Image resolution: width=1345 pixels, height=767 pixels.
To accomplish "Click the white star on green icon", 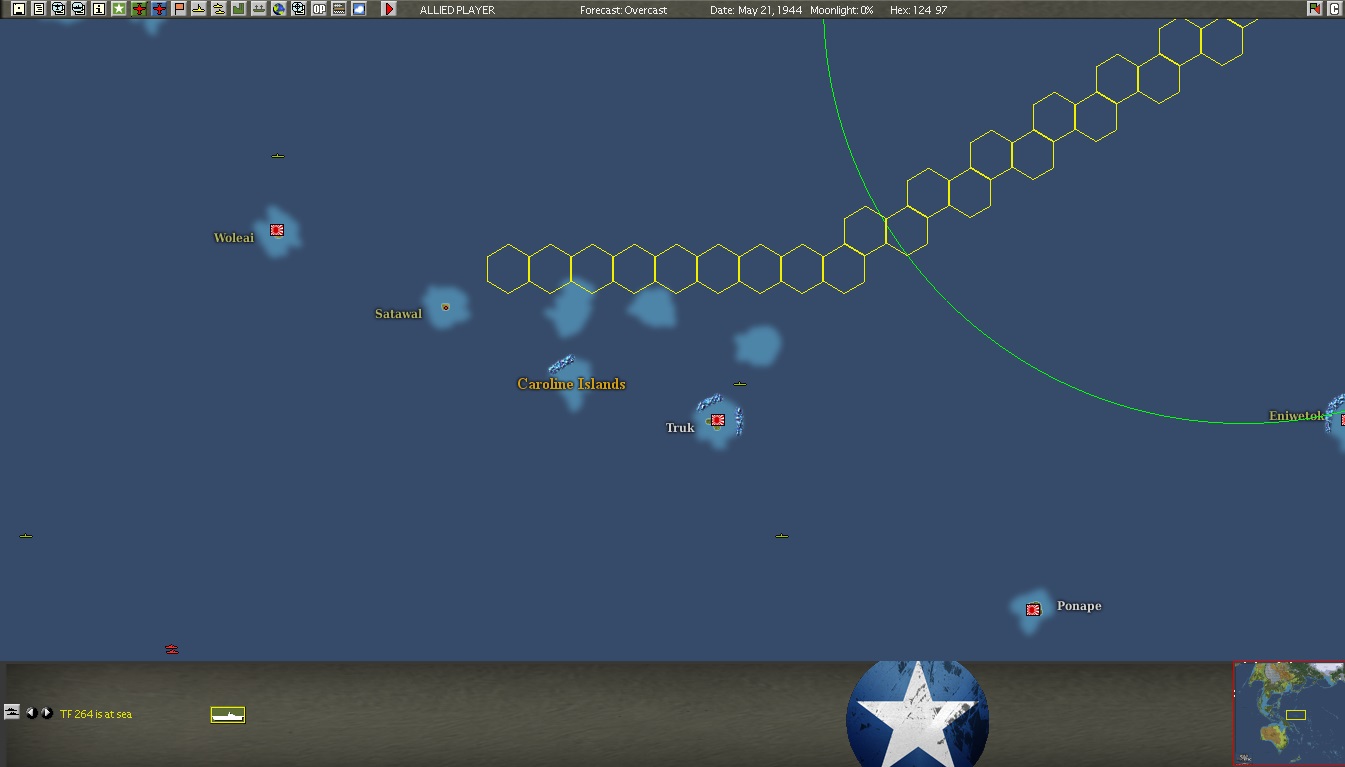I will pyautogui.click(x=118, y=9).
